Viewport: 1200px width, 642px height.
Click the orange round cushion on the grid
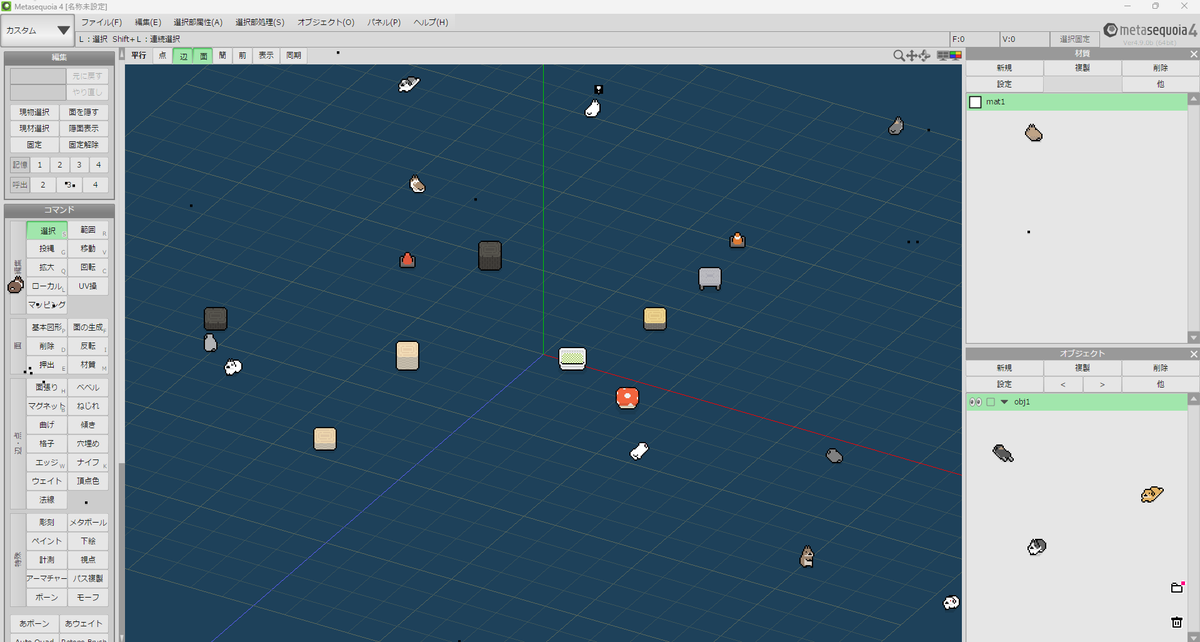627,398
